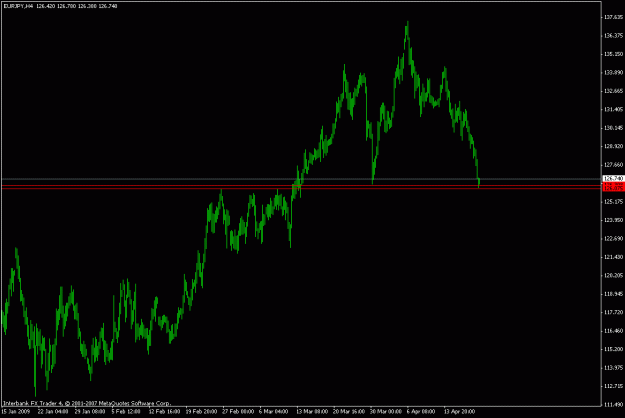Click the 13 Apr 20:00 time label
The height and width of the screenshot is (418, 625).
click(459, 412)
